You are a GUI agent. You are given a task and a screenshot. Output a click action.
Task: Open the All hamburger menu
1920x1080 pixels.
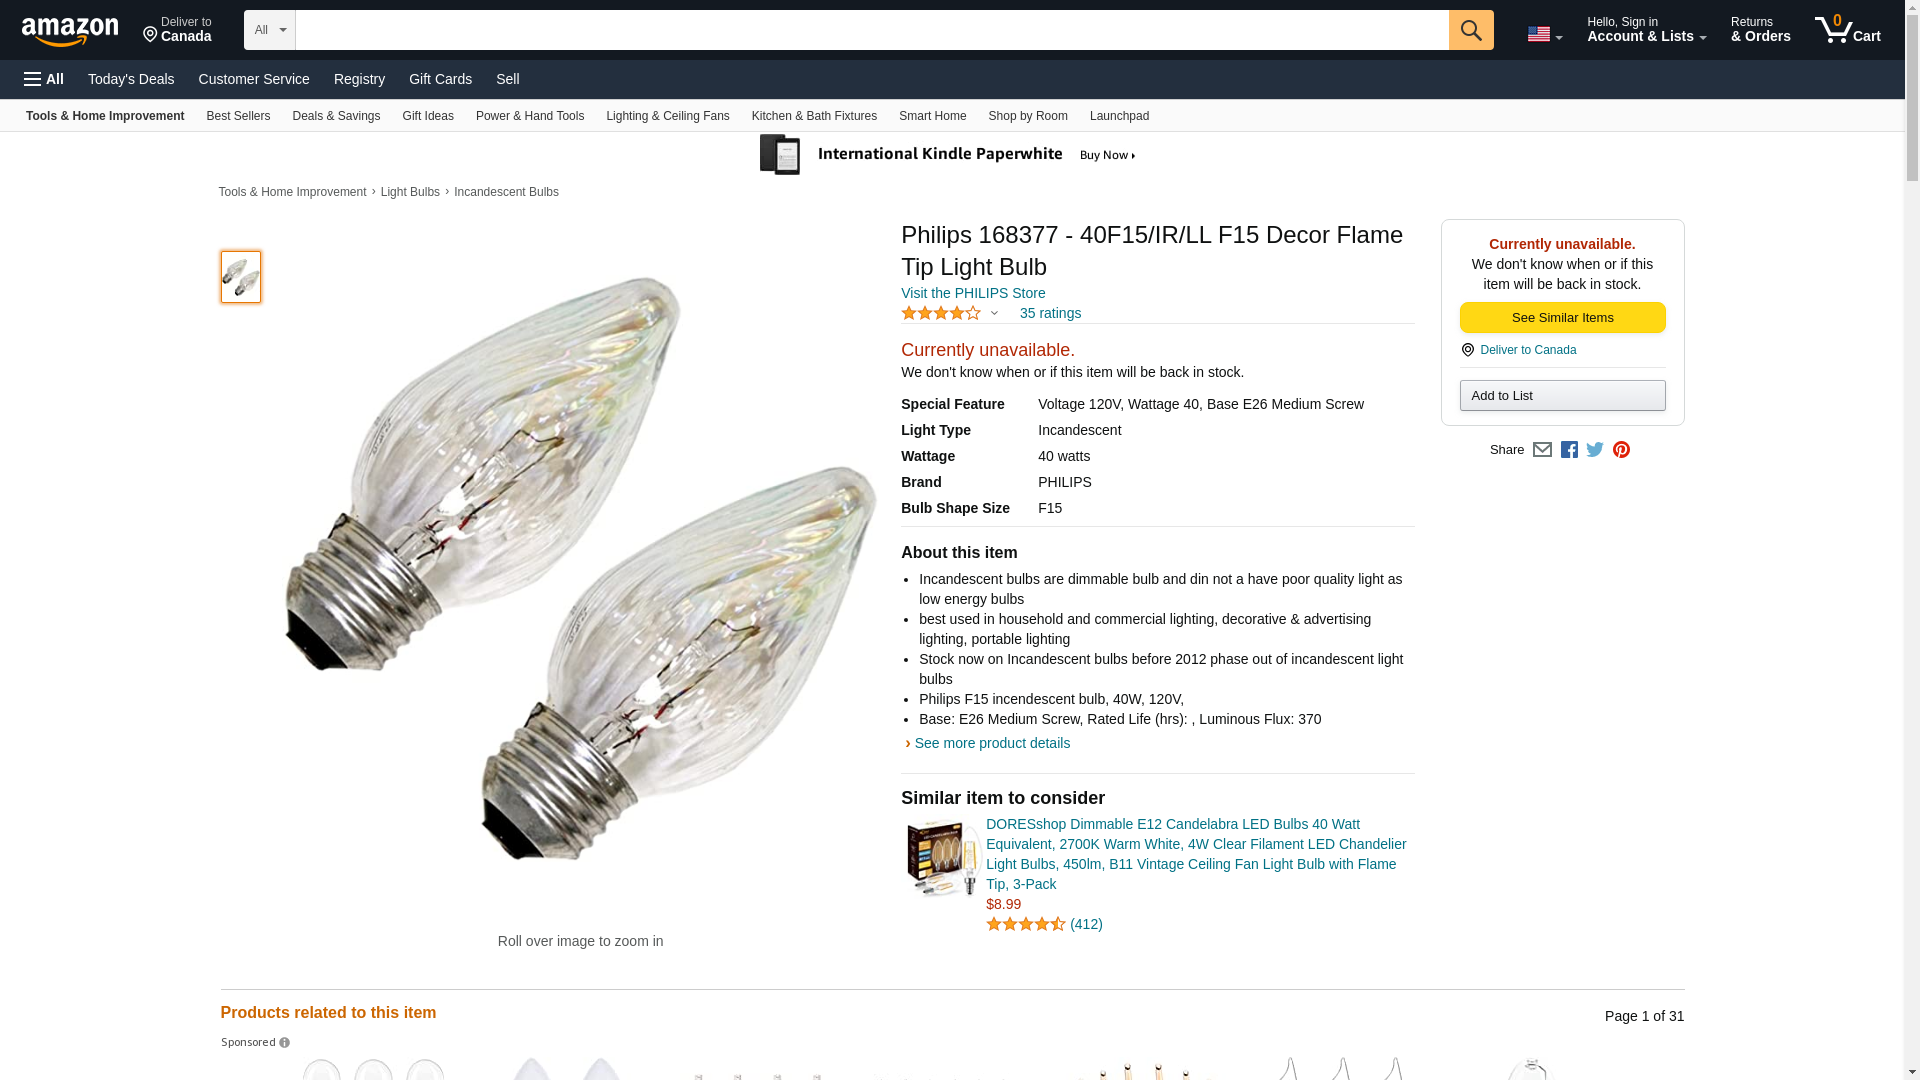coord(44,79)
